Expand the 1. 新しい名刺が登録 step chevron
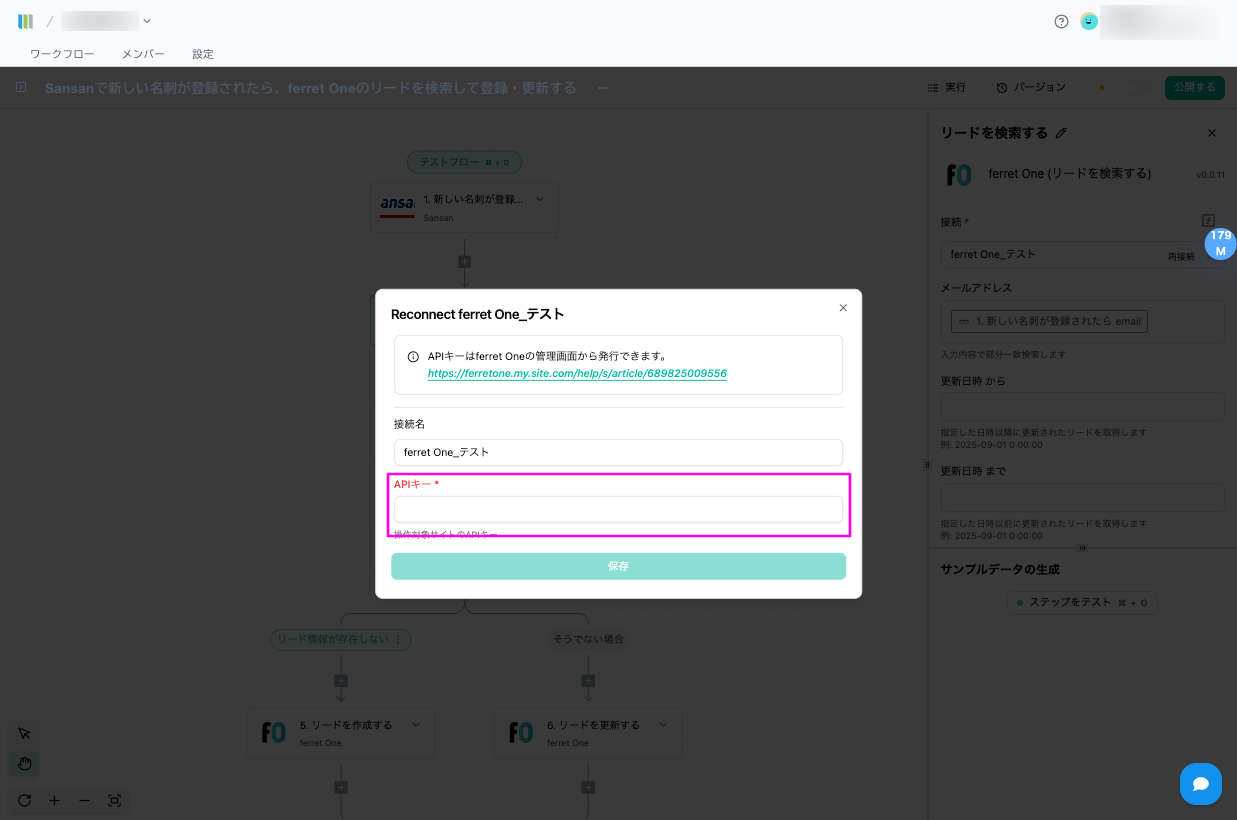Screen dimensions: 1237x820 click(x=540, y=199)
